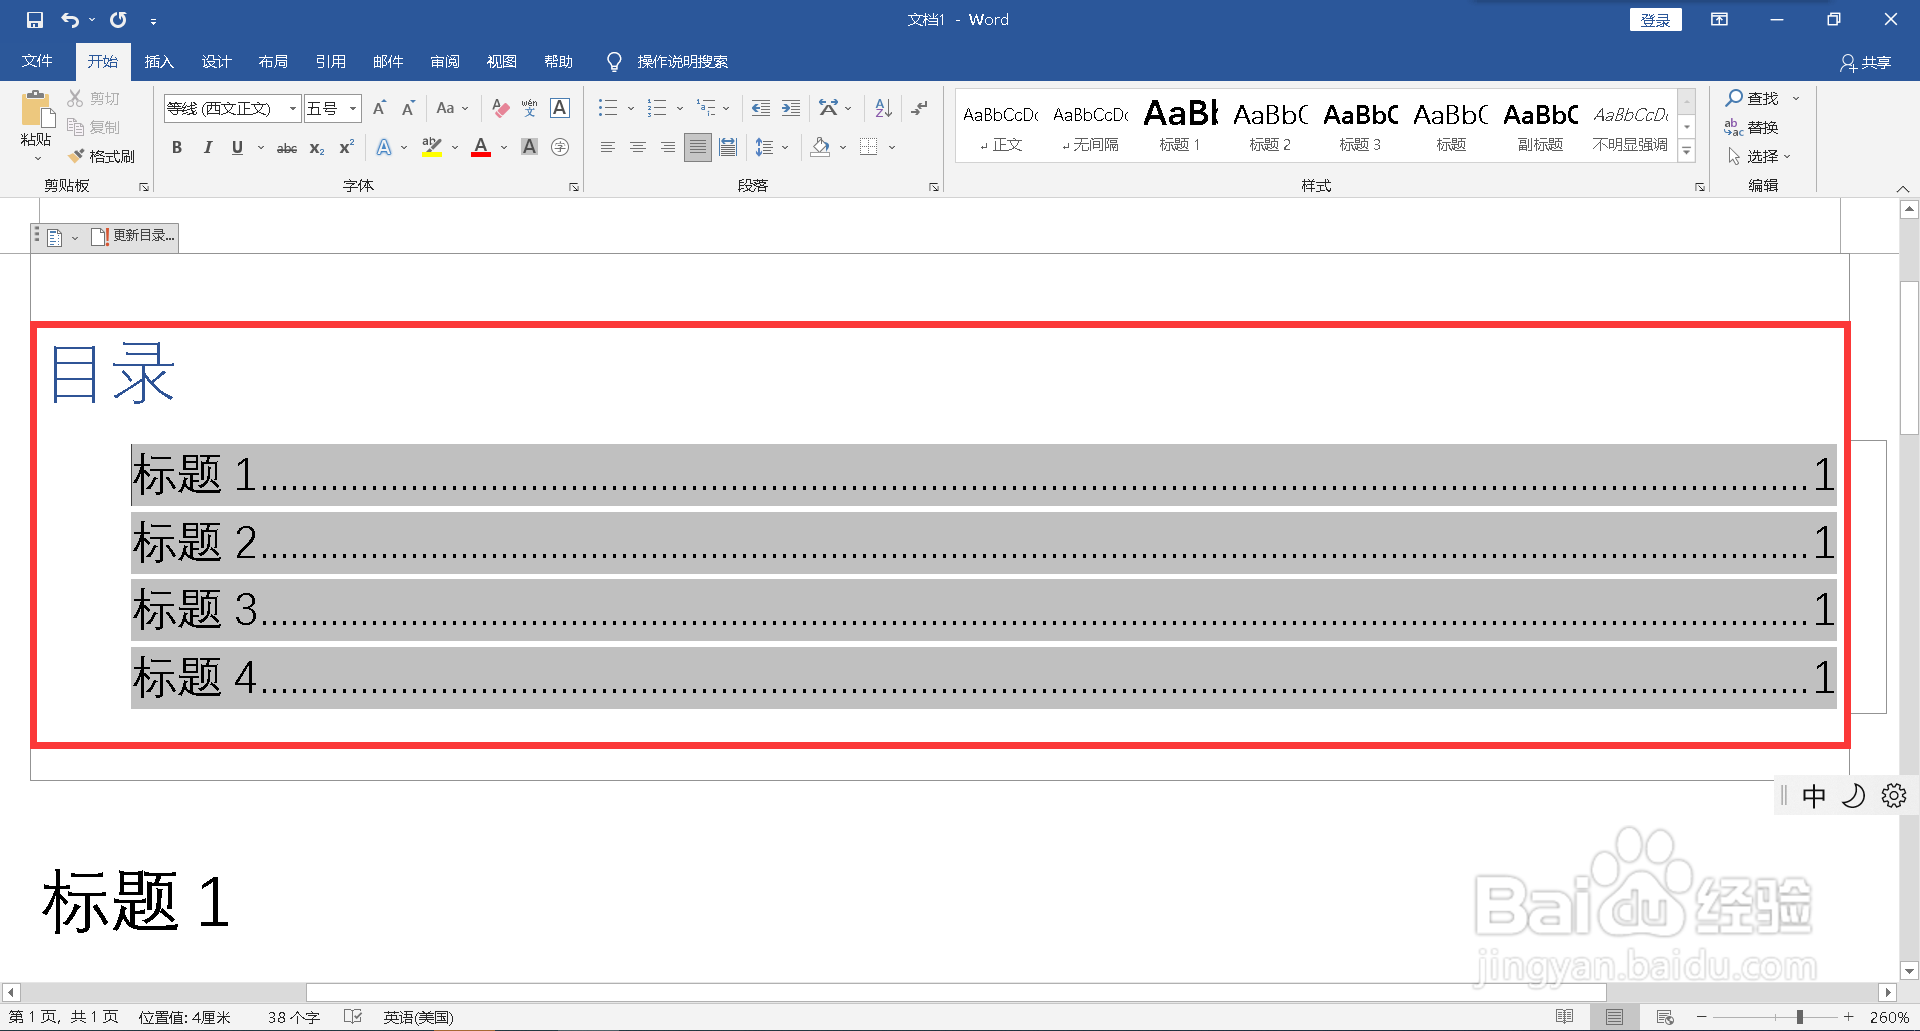
Task: Insert enclosed character icon
Action: point(560,148)
